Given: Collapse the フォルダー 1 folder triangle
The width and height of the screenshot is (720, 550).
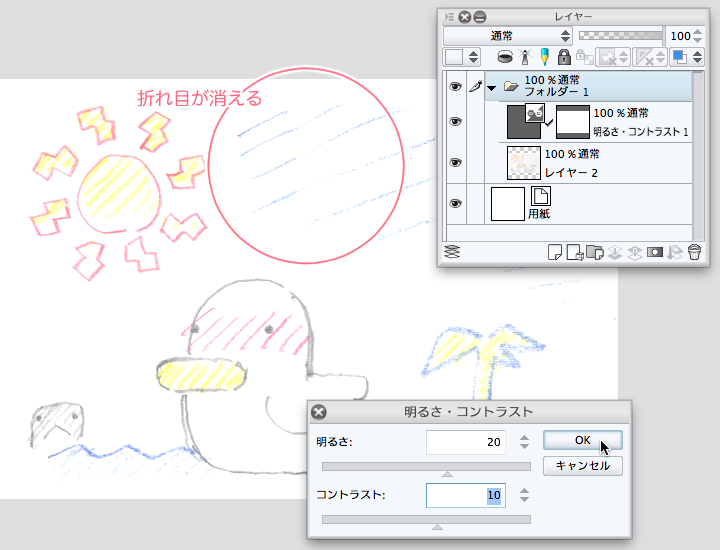Looking at the screenshot, I should click(491, 88).
